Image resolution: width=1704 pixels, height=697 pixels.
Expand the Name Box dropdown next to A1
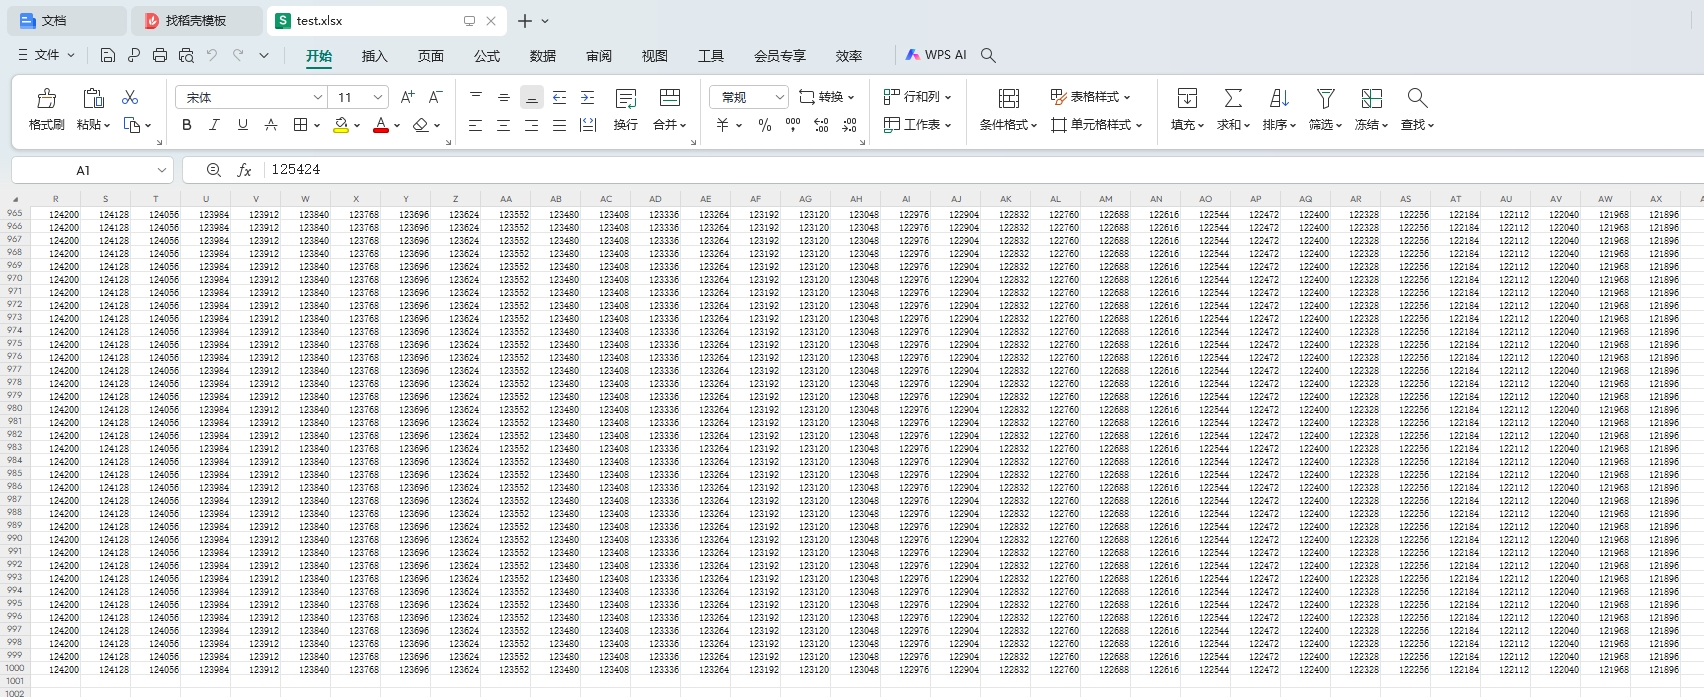pos(161,170)
